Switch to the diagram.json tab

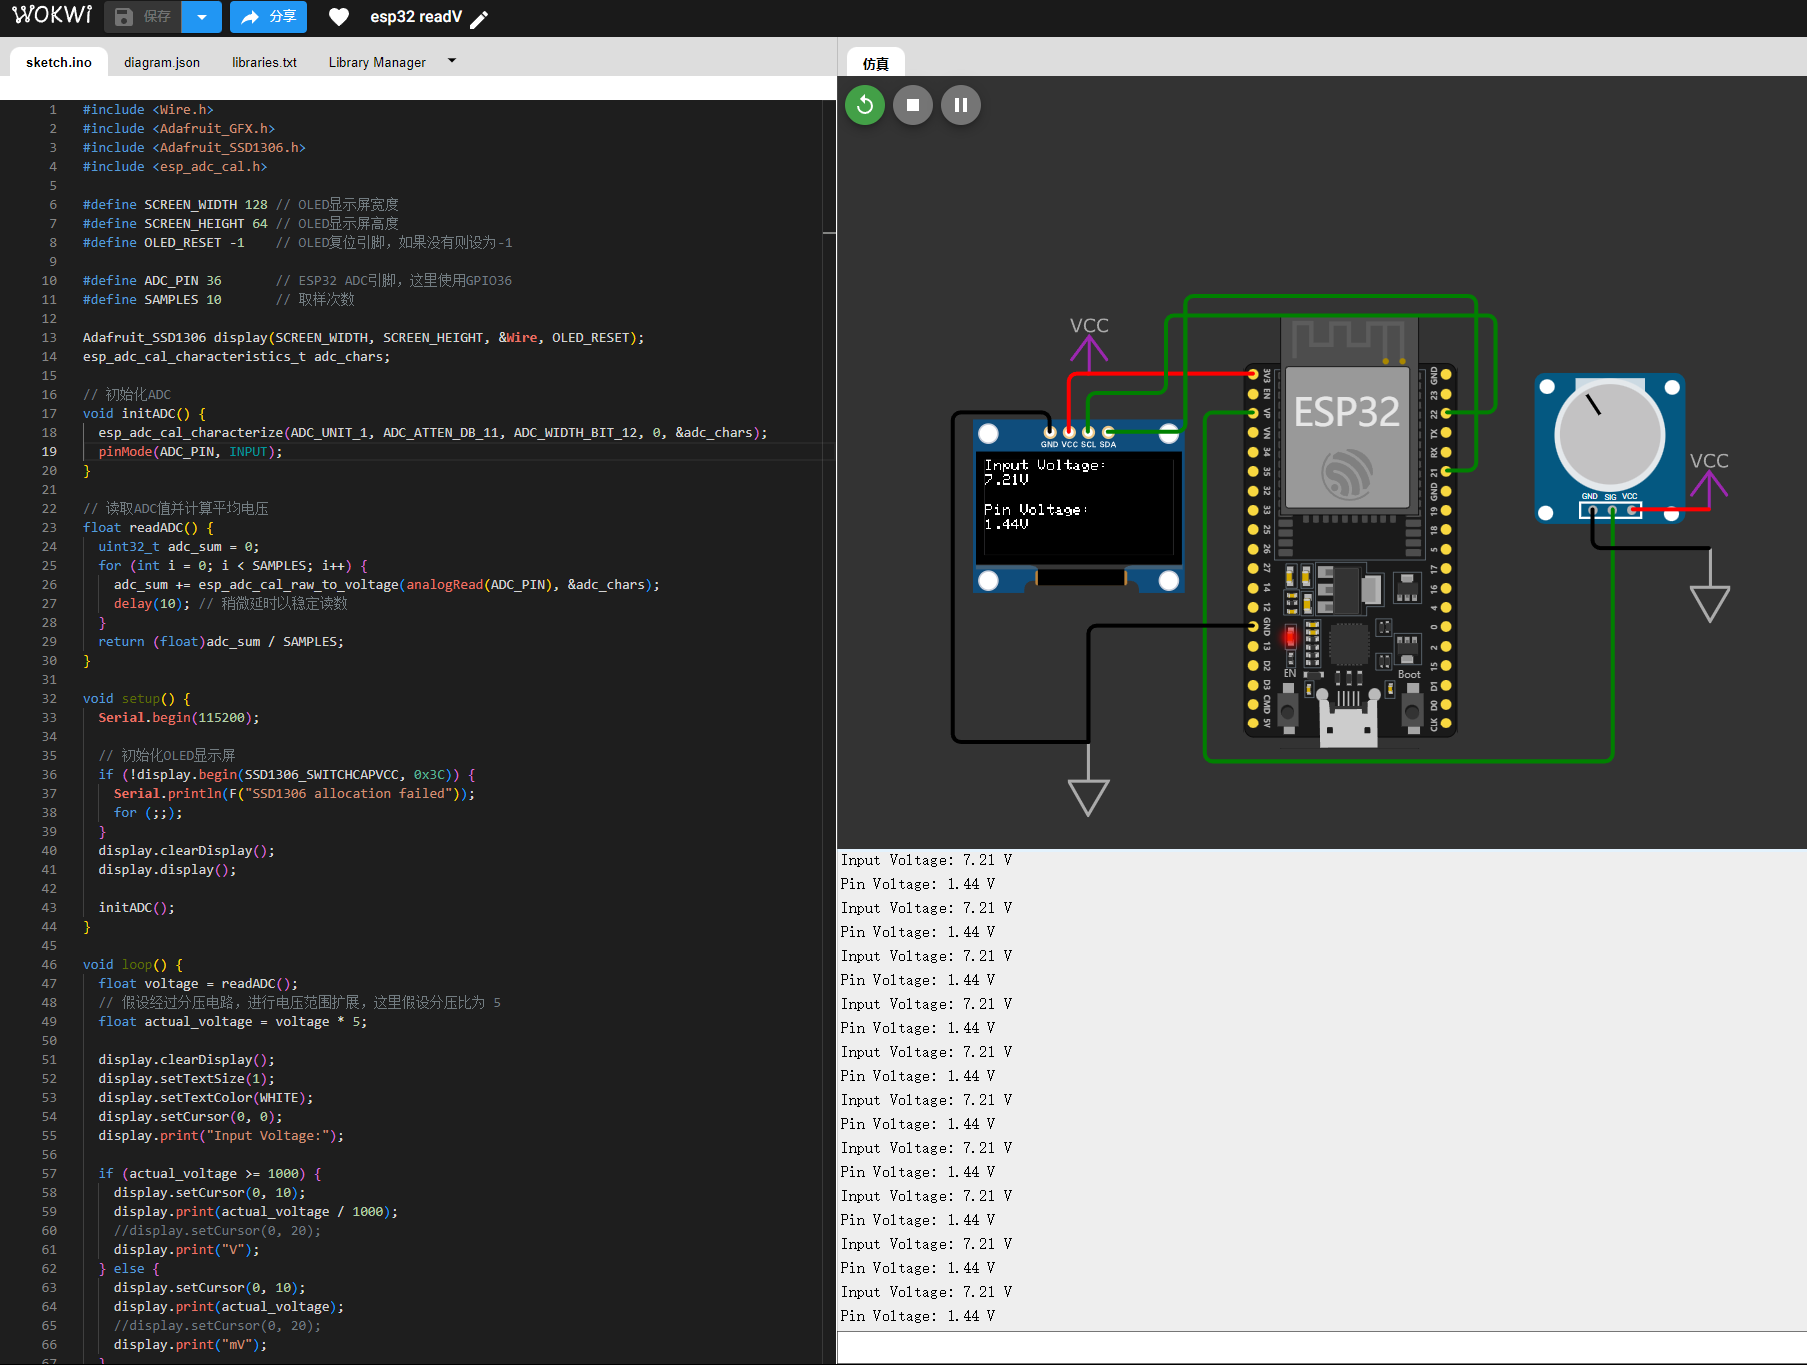(162, 62)
